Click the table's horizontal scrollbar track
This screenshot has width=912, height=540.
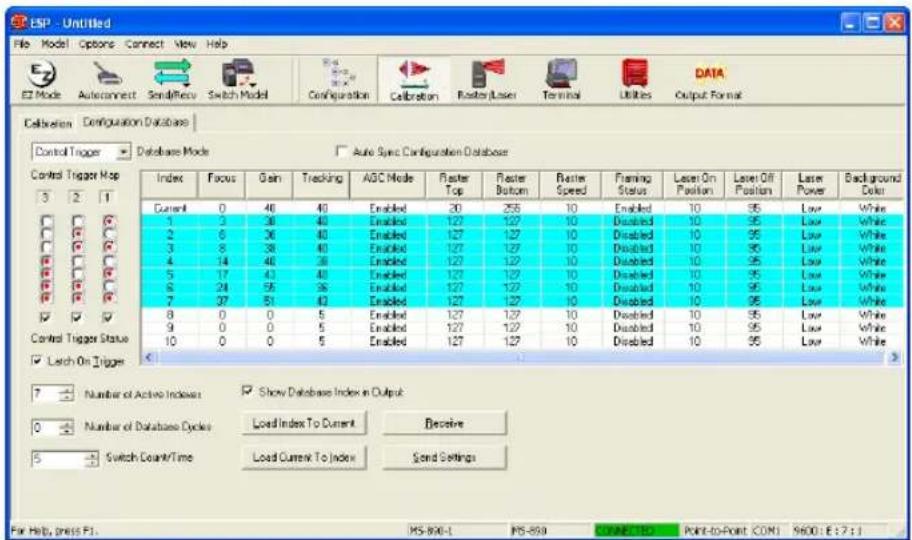tap(521, 357)
